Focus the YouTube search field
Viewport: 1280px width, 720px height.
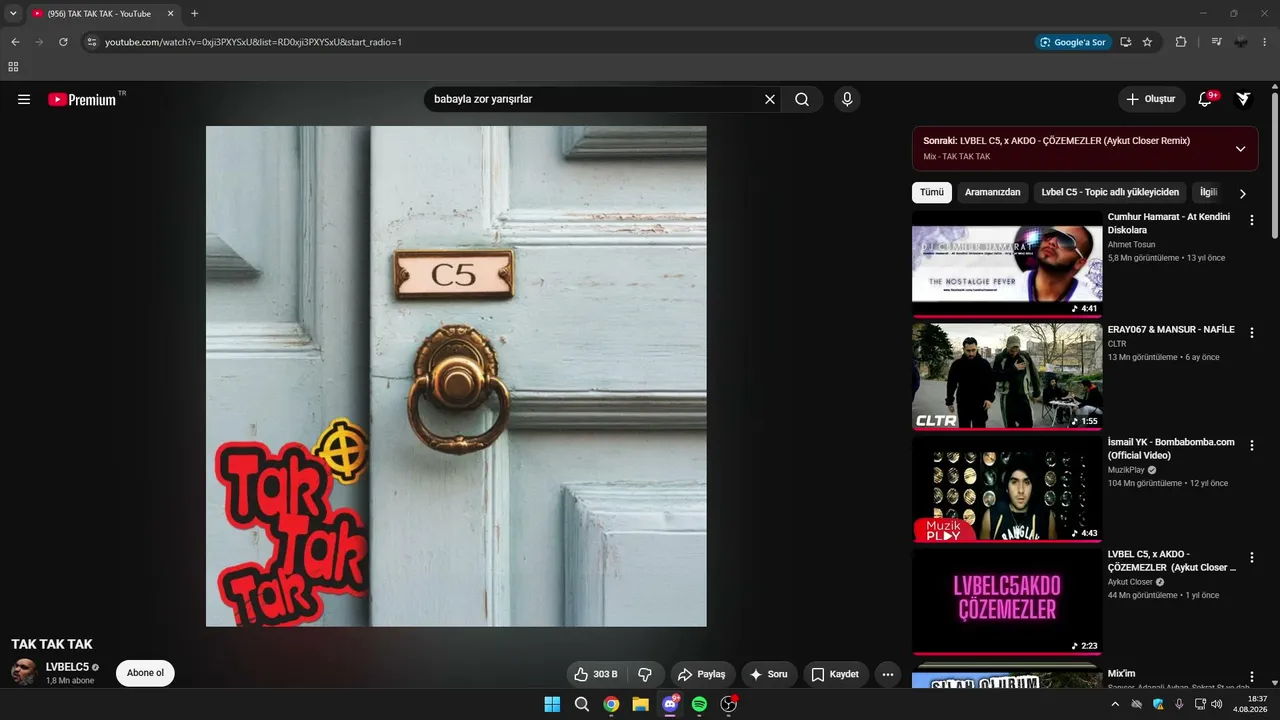click(x=594, y=99)
